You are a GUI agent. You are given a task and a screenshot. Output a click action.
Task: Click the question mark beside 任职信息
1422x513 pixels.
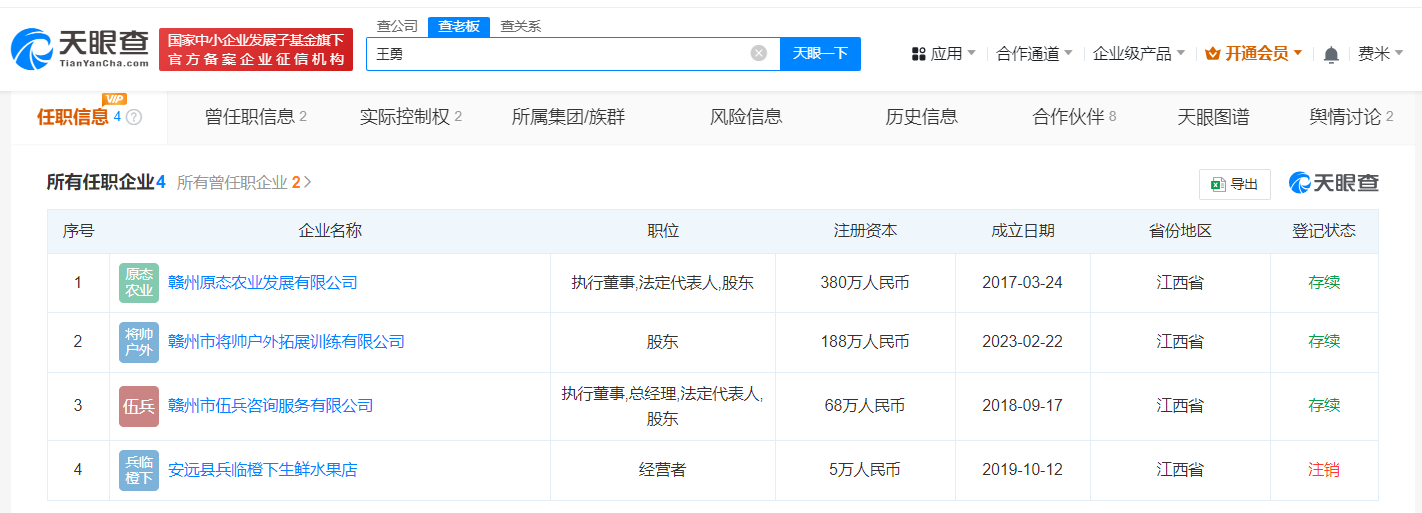click(134, 117)
